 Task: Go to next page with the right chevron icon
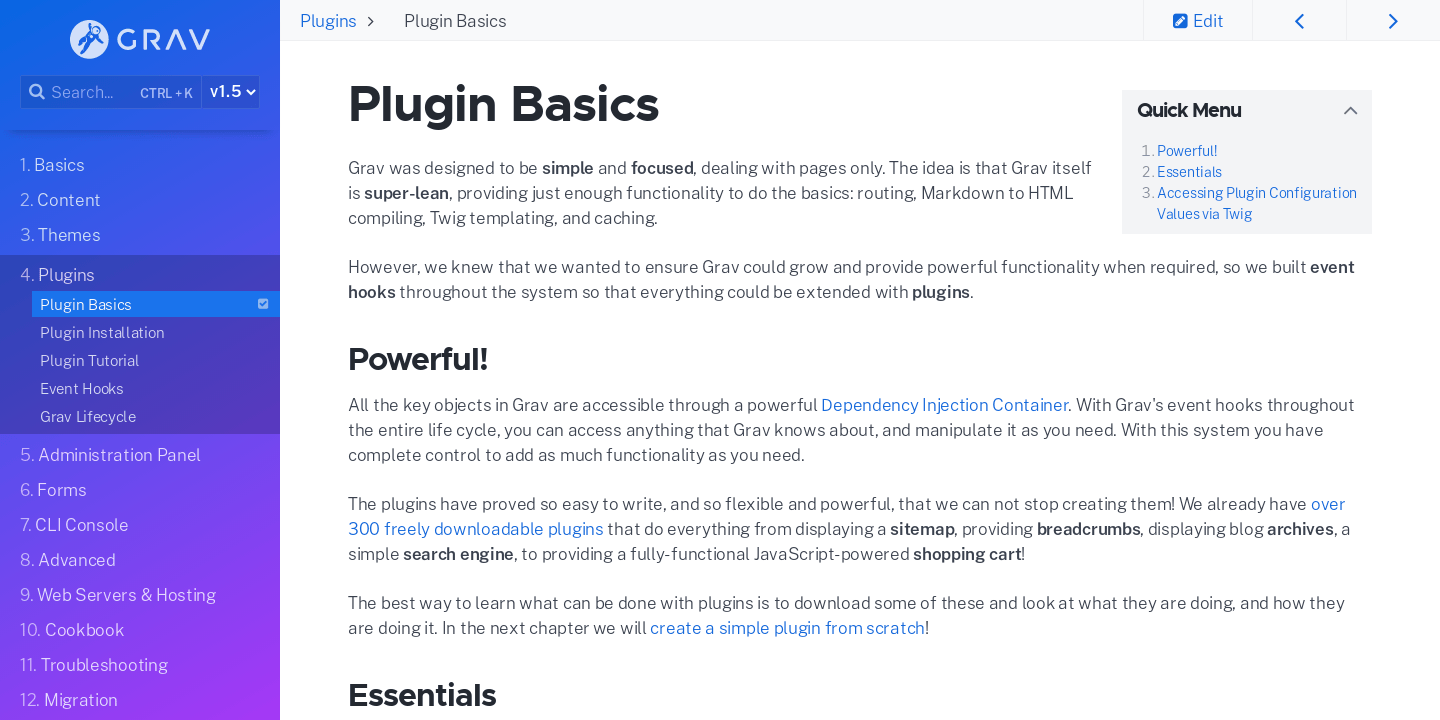click(x=1392, y=20)
